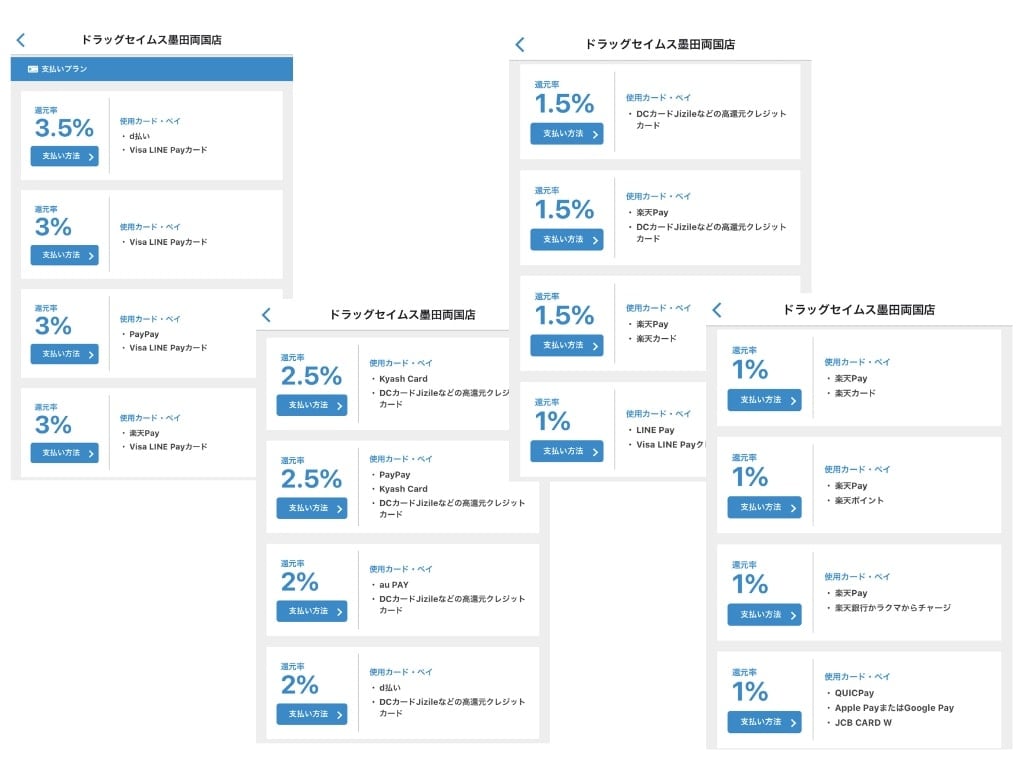
Task: Open 支払い方法 for 2% d払い plan
Action: [311, 714]
